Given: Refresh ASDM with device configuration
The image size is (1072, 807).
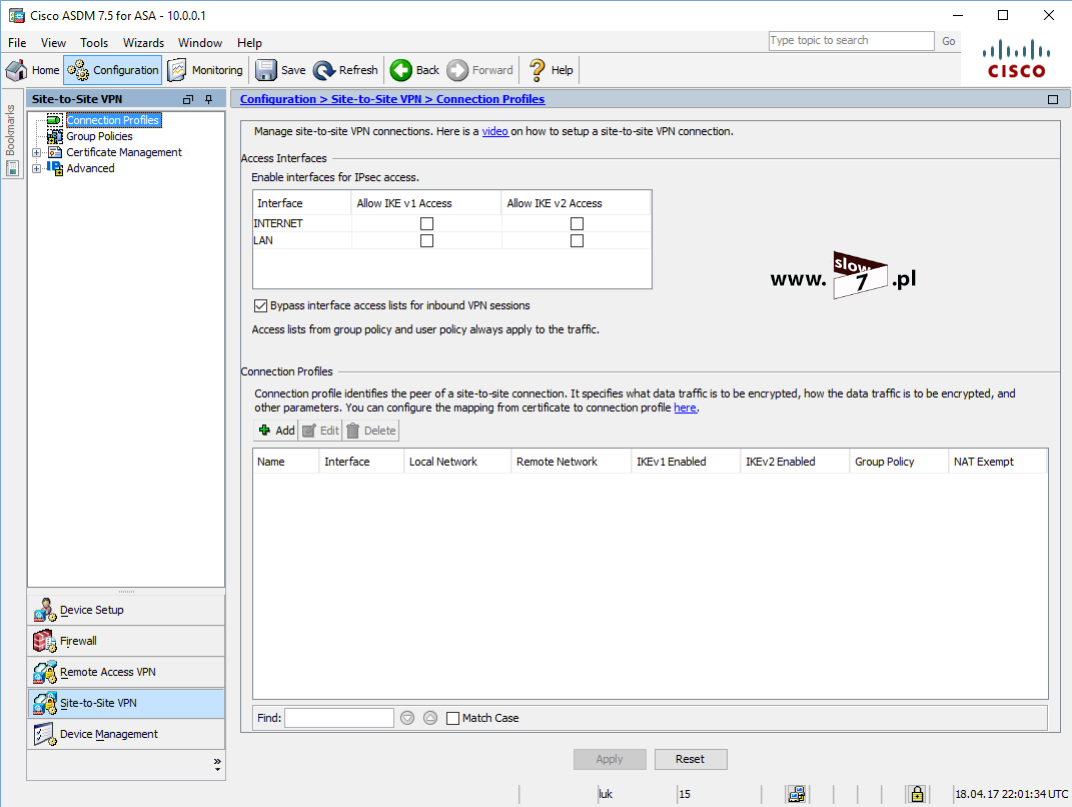Looking at the screenshot, I should 345,70.
